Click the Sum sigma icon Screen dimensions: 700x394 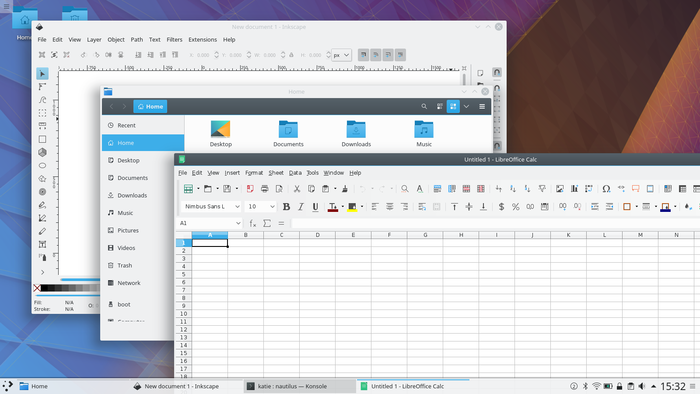tap(267, 223)
